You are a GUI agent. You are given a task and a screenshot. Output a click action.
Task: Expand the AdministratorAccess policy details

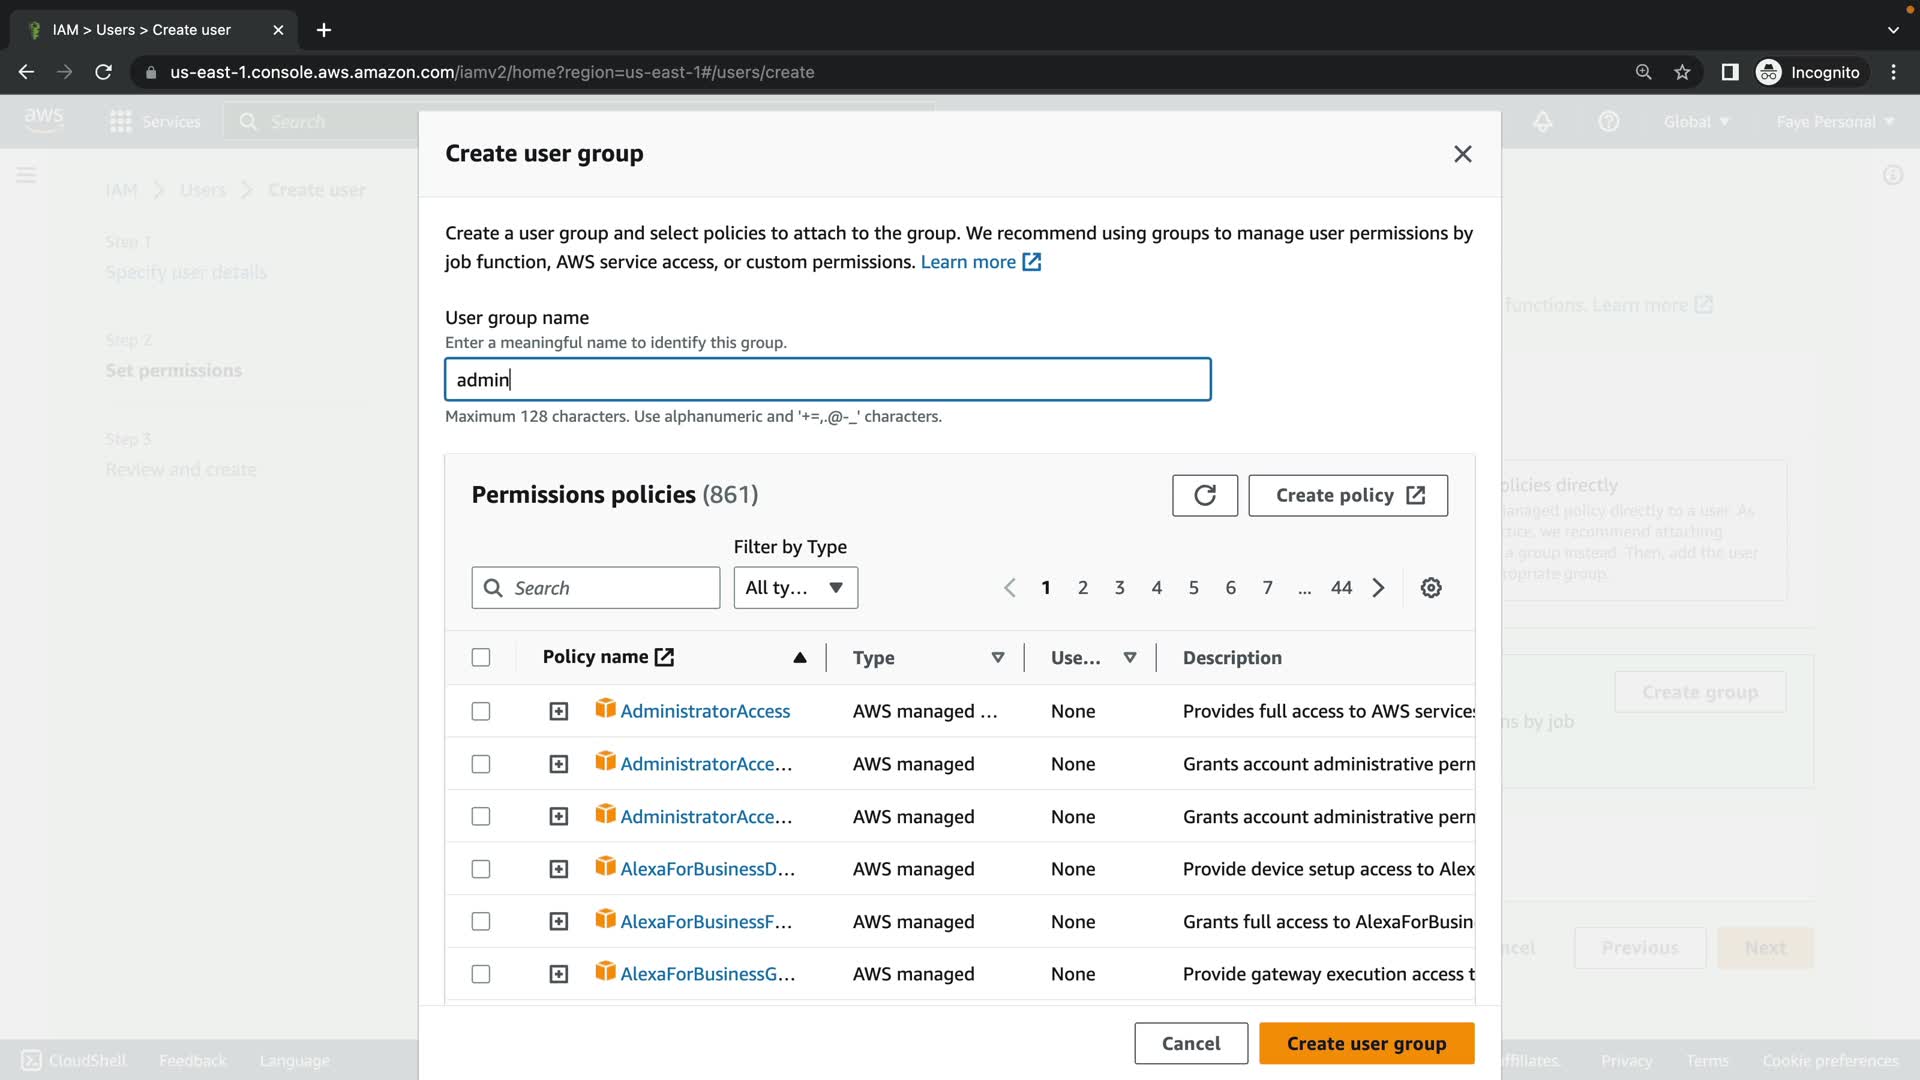(558, 711)
